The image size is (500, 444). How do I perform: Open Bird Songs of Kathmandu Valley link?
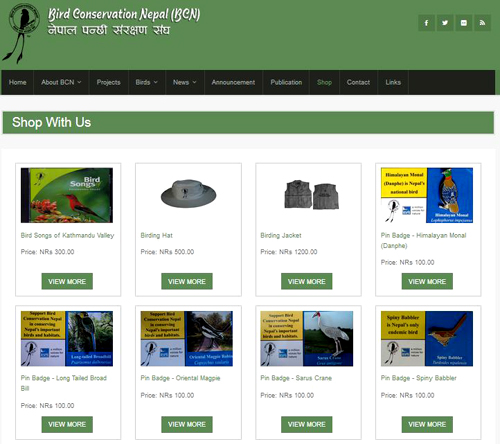point(67,236)
